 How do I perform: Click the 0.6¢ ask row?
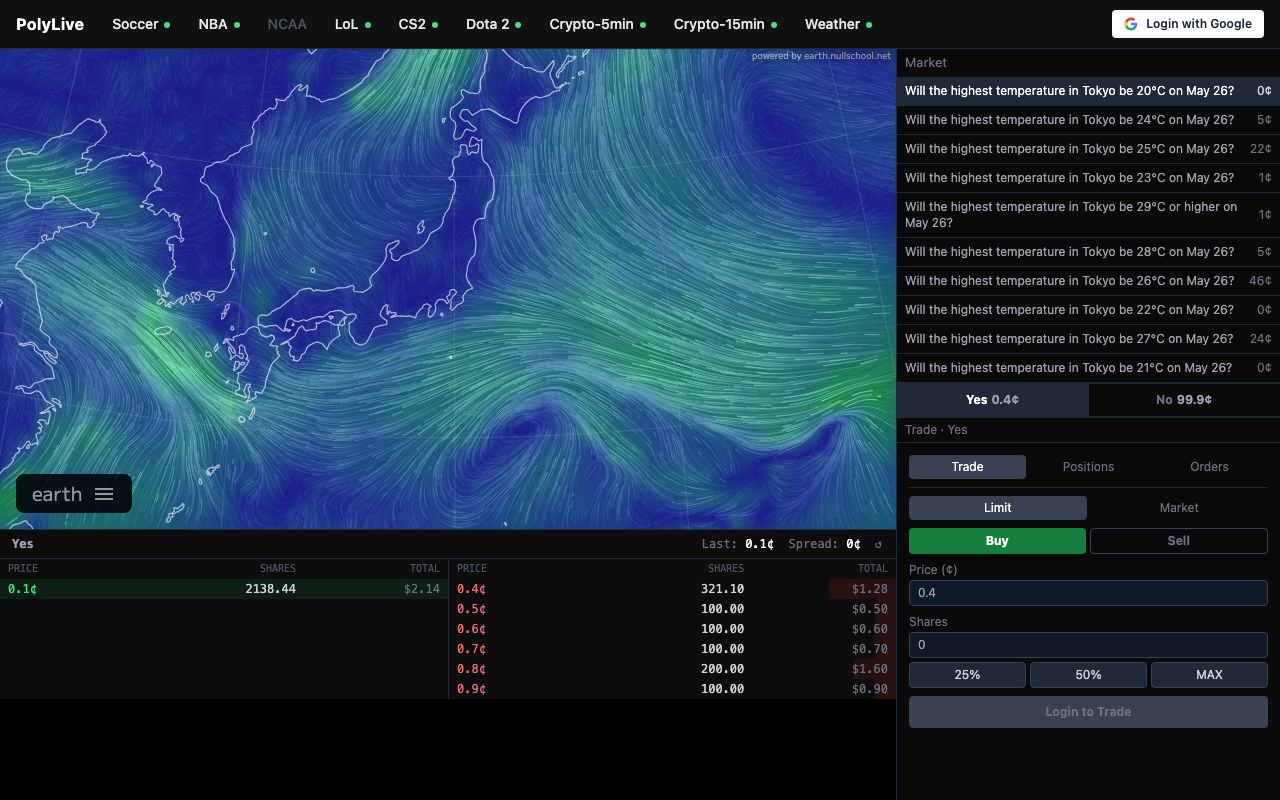pyautogui.click(x=672, y=629)
